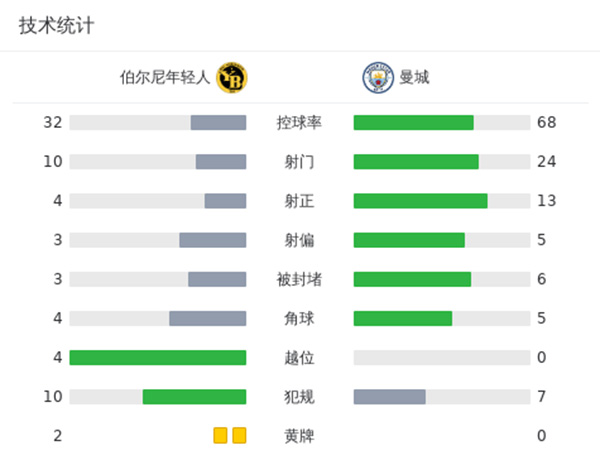Click the 黄牌 stat label
600x455 pixels.
299,436
